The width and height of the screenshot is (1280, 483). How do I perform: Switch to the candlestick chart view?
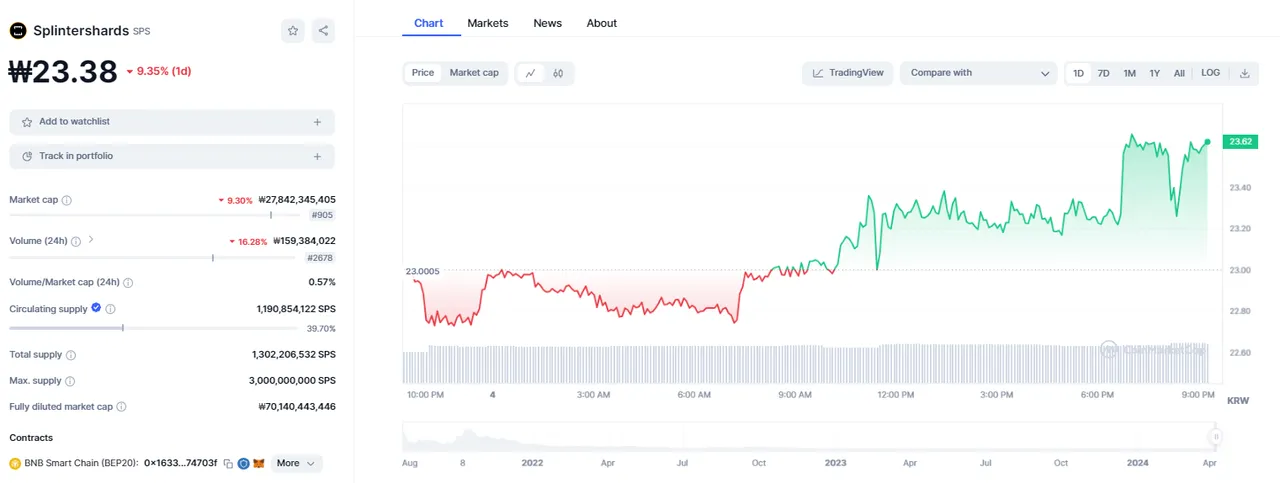pyautogui.click(x=559, y=73)
